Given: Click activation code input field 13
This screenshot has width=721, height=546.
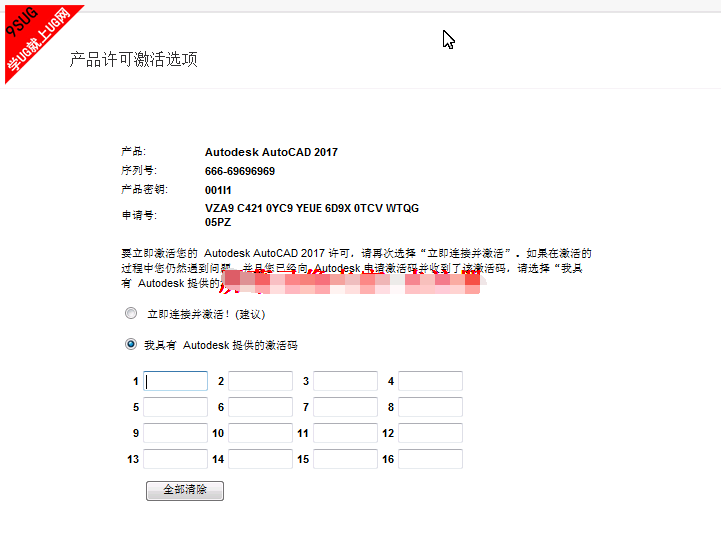Looking at the screenshot, I should (x=176, y=459).
